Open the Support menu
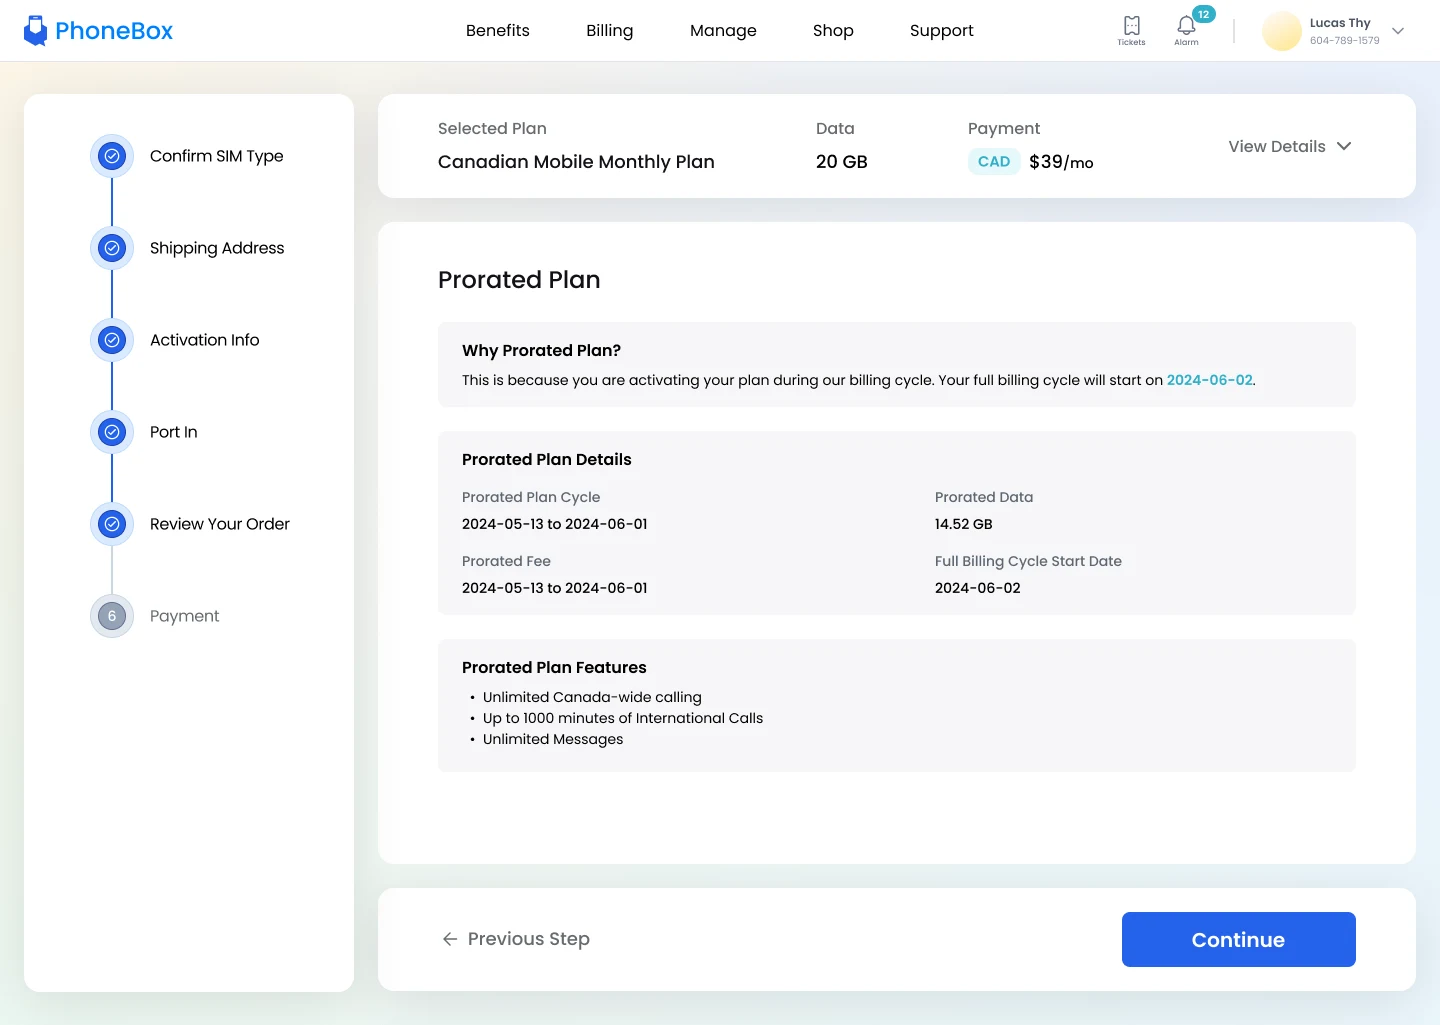The height and width of the screenshot is (1025, 1440). [942, 31]
